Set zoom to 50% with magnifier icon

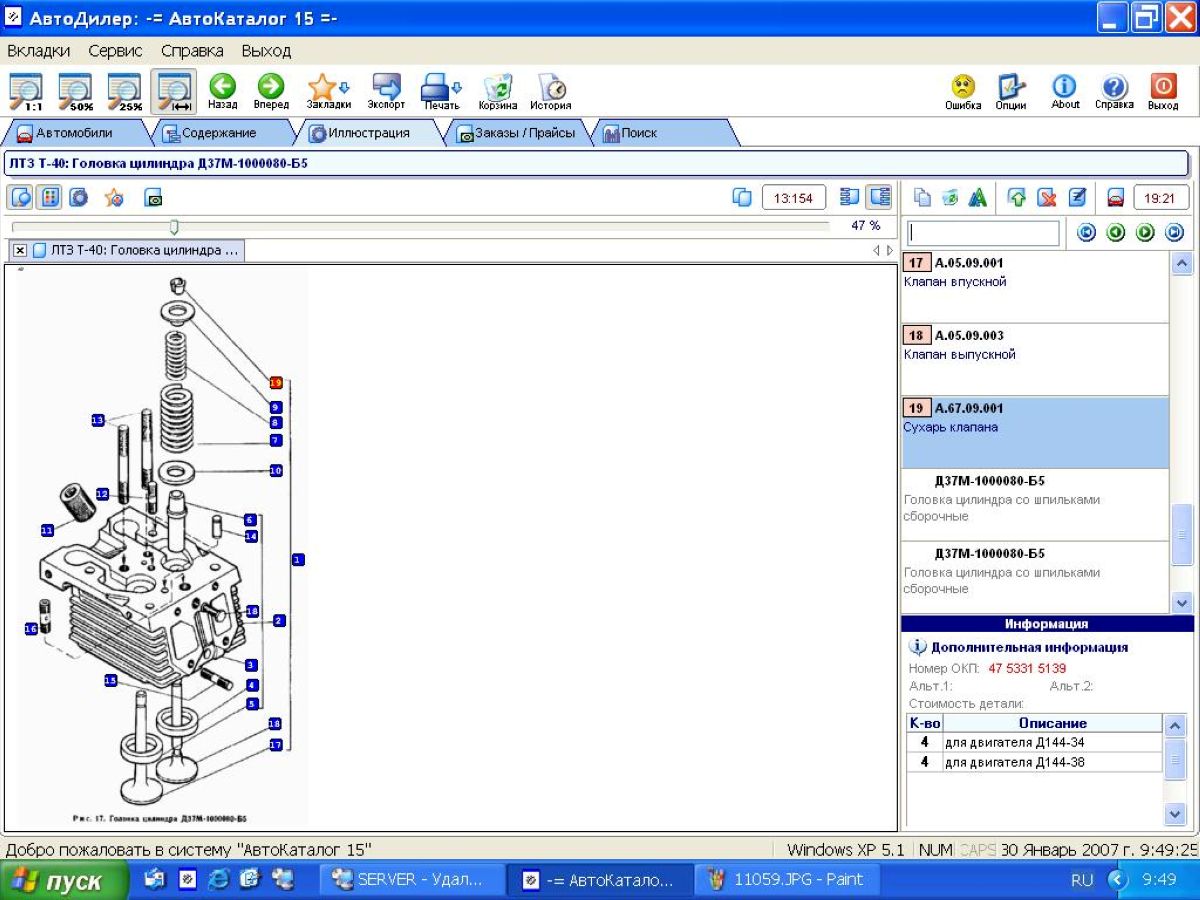(x=76, y=91)
